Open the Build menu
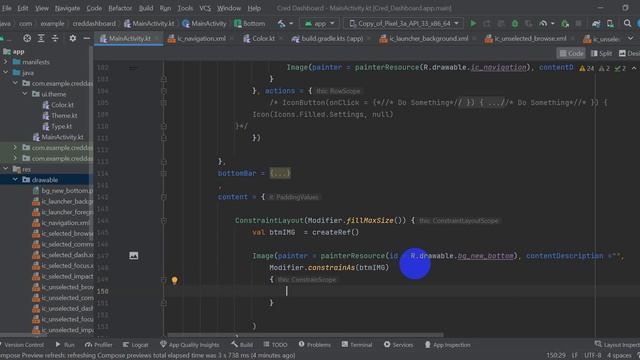 pyautogui.click(x=146, y=8)
